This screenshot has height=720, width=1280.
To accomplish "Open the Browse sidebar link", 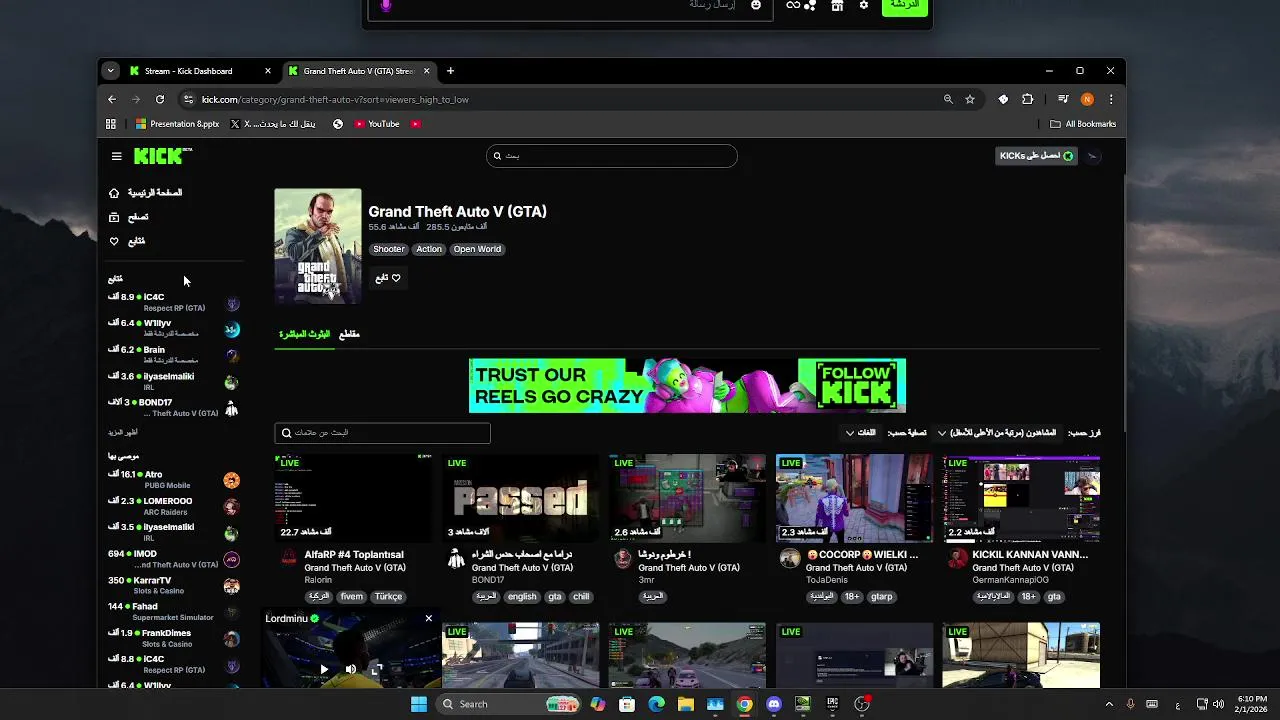I will pyautogui.click(x=129, y=217).
